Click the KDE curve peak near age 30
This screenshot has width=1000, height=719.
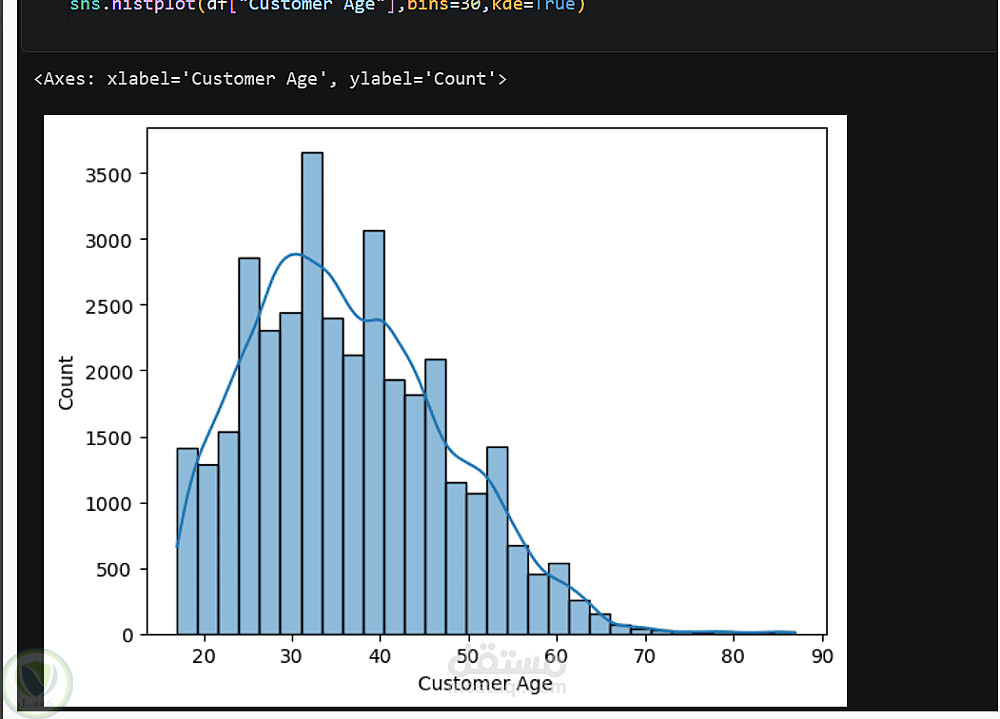click(296, 254)
